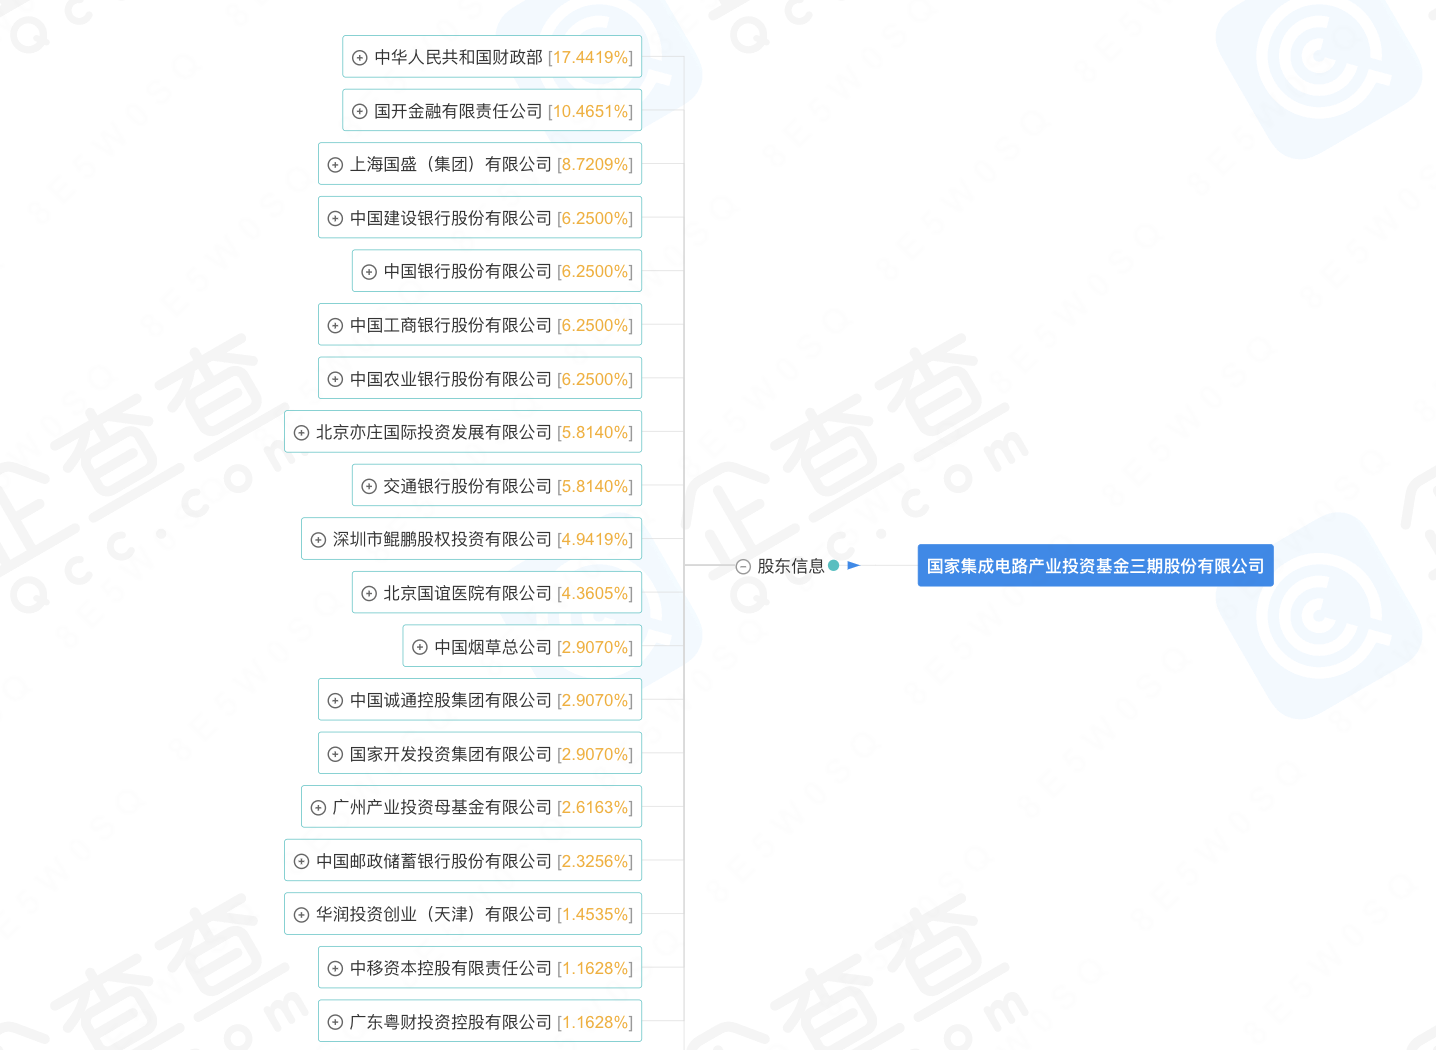1436x1050 pixels.
Task: Click the 17.4419% shareholding link
Action: coord(591,57)
